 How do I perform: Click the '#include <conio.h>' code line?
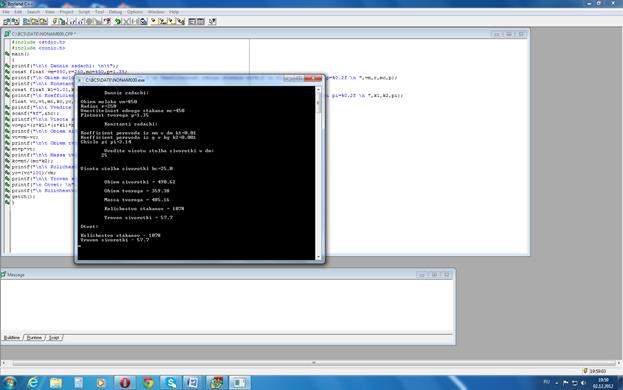point(39,48)
